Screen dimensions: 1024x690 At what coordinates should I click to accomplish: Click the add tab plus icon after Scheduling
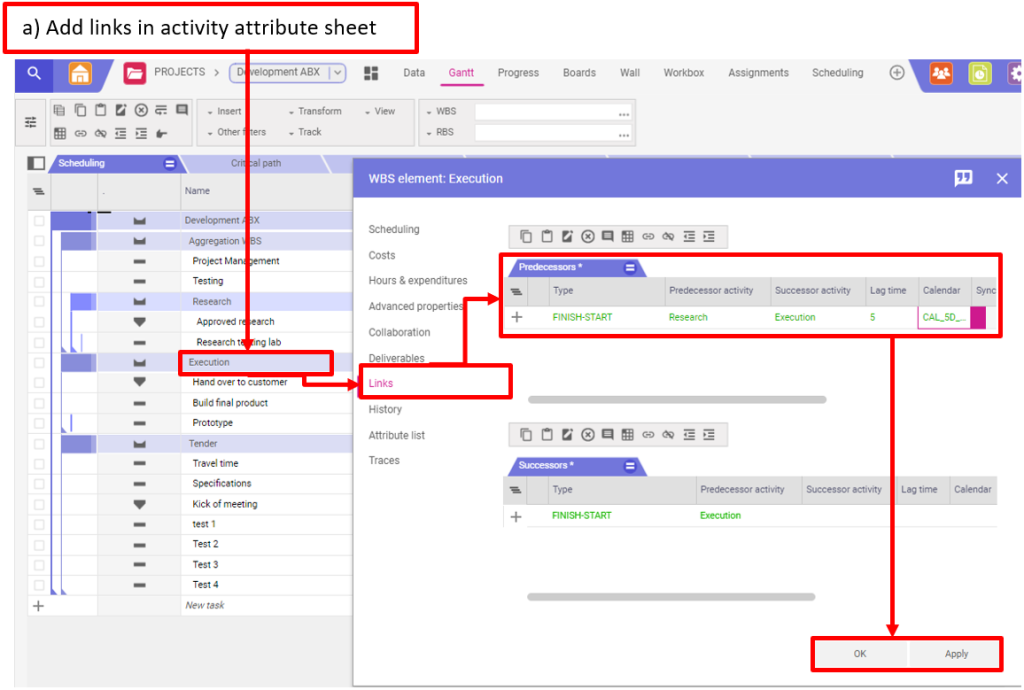(x=897, y=73)
